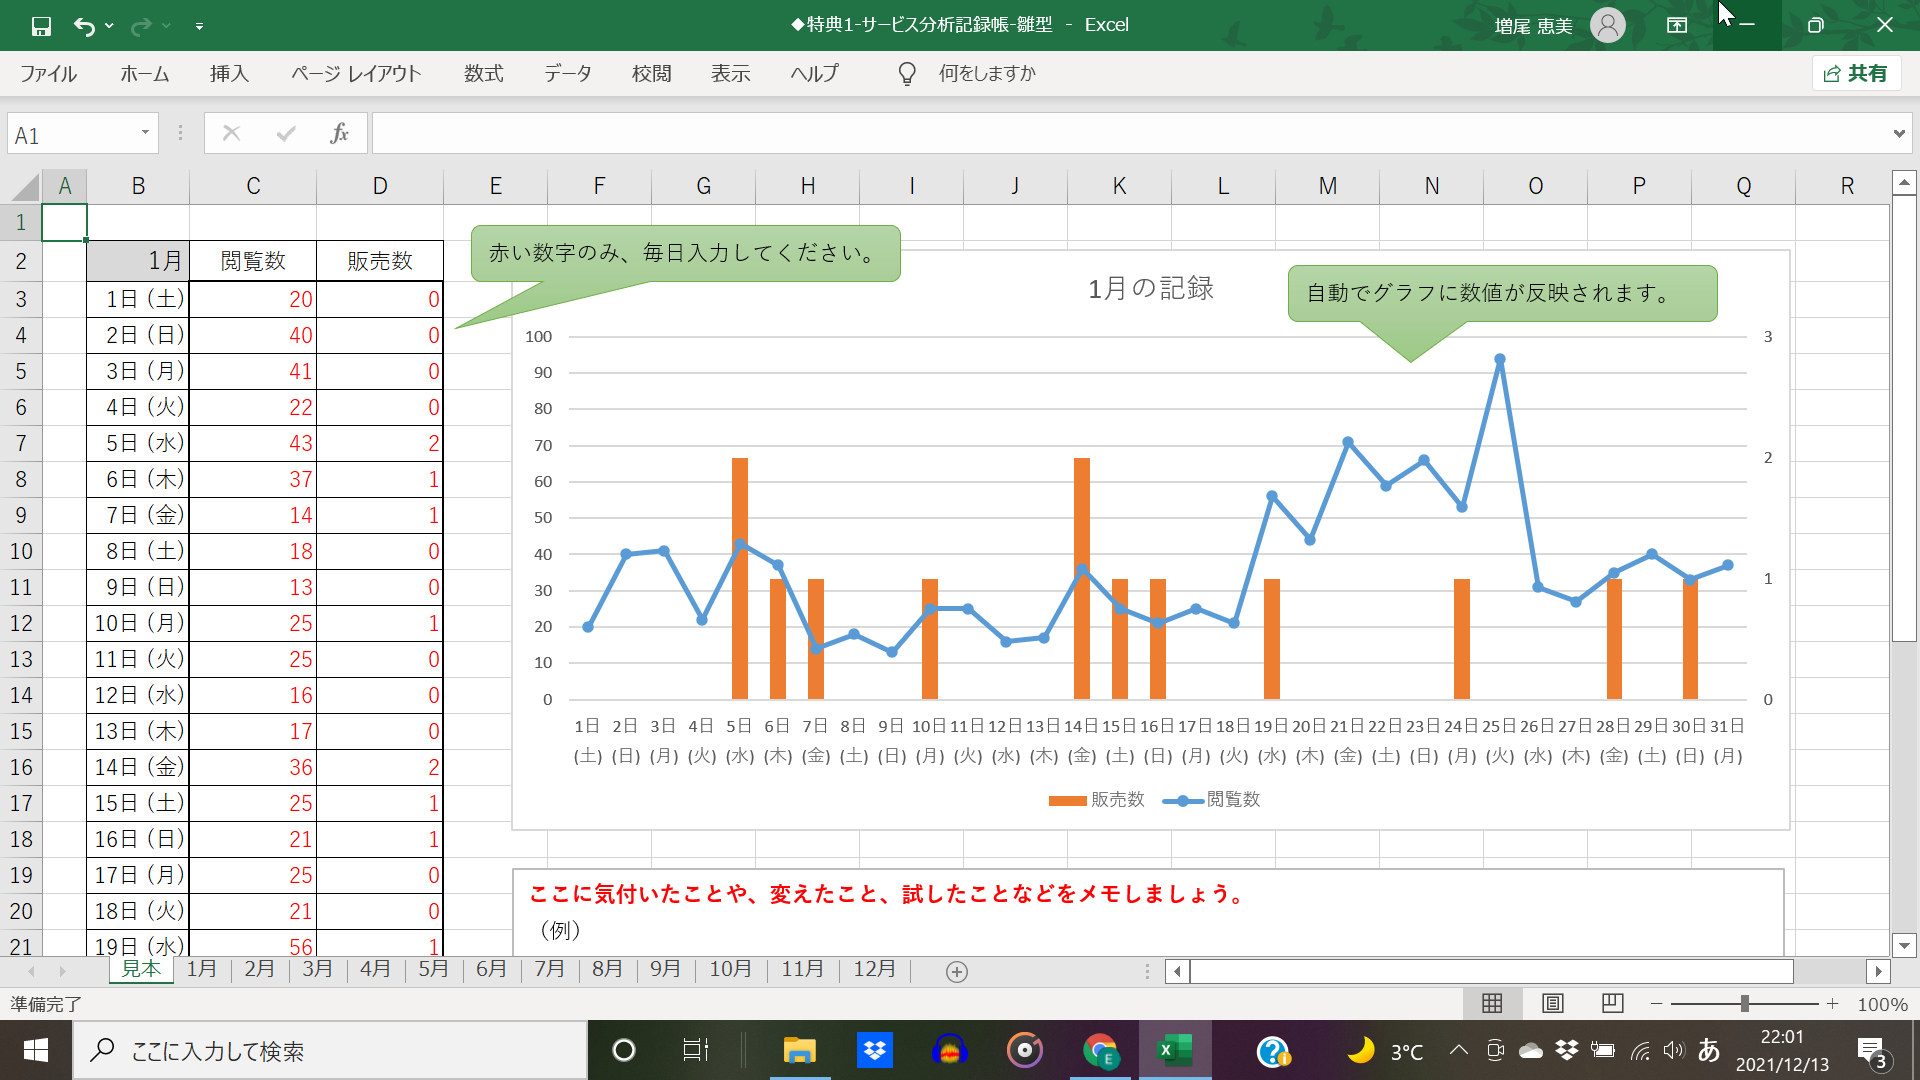The image size is (1920, 1080).
Task: Open the ページ レイアウト tab
Action: coord(356,73)
